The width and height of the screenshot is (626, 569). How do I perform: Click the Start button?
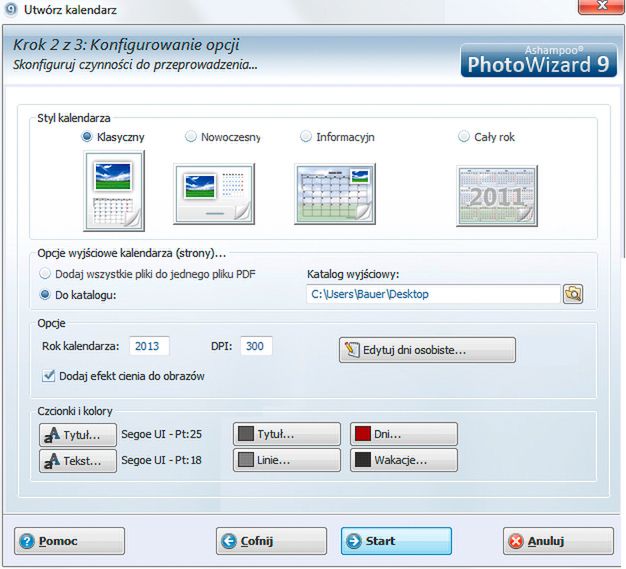(x=396, y=541)
